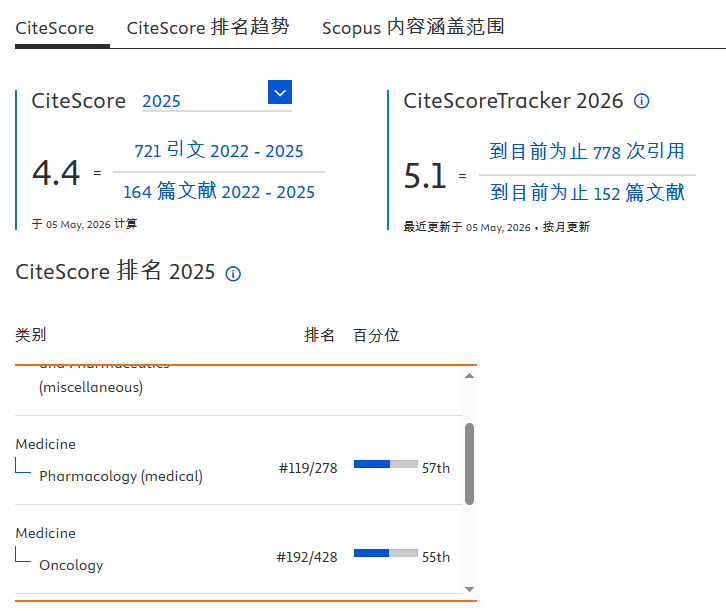
Task: Click the 4.4 CiteScore value
Action: tap(56, 173)
